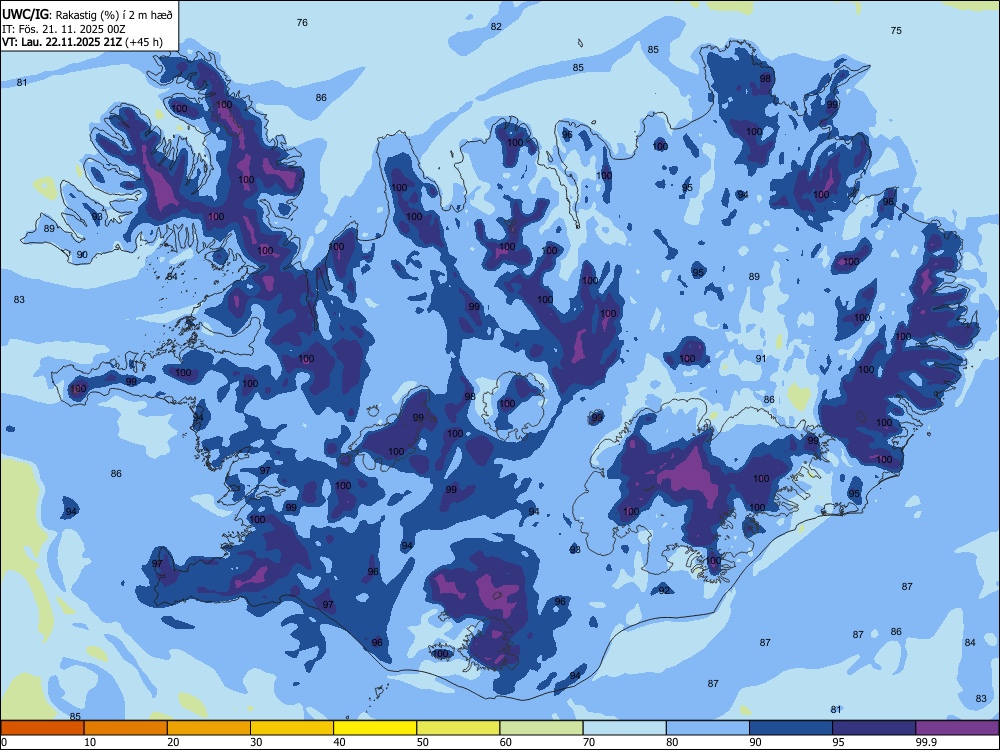
Task: Pick the 70–80 pale blue legend swatch
Action: point(624,728)
